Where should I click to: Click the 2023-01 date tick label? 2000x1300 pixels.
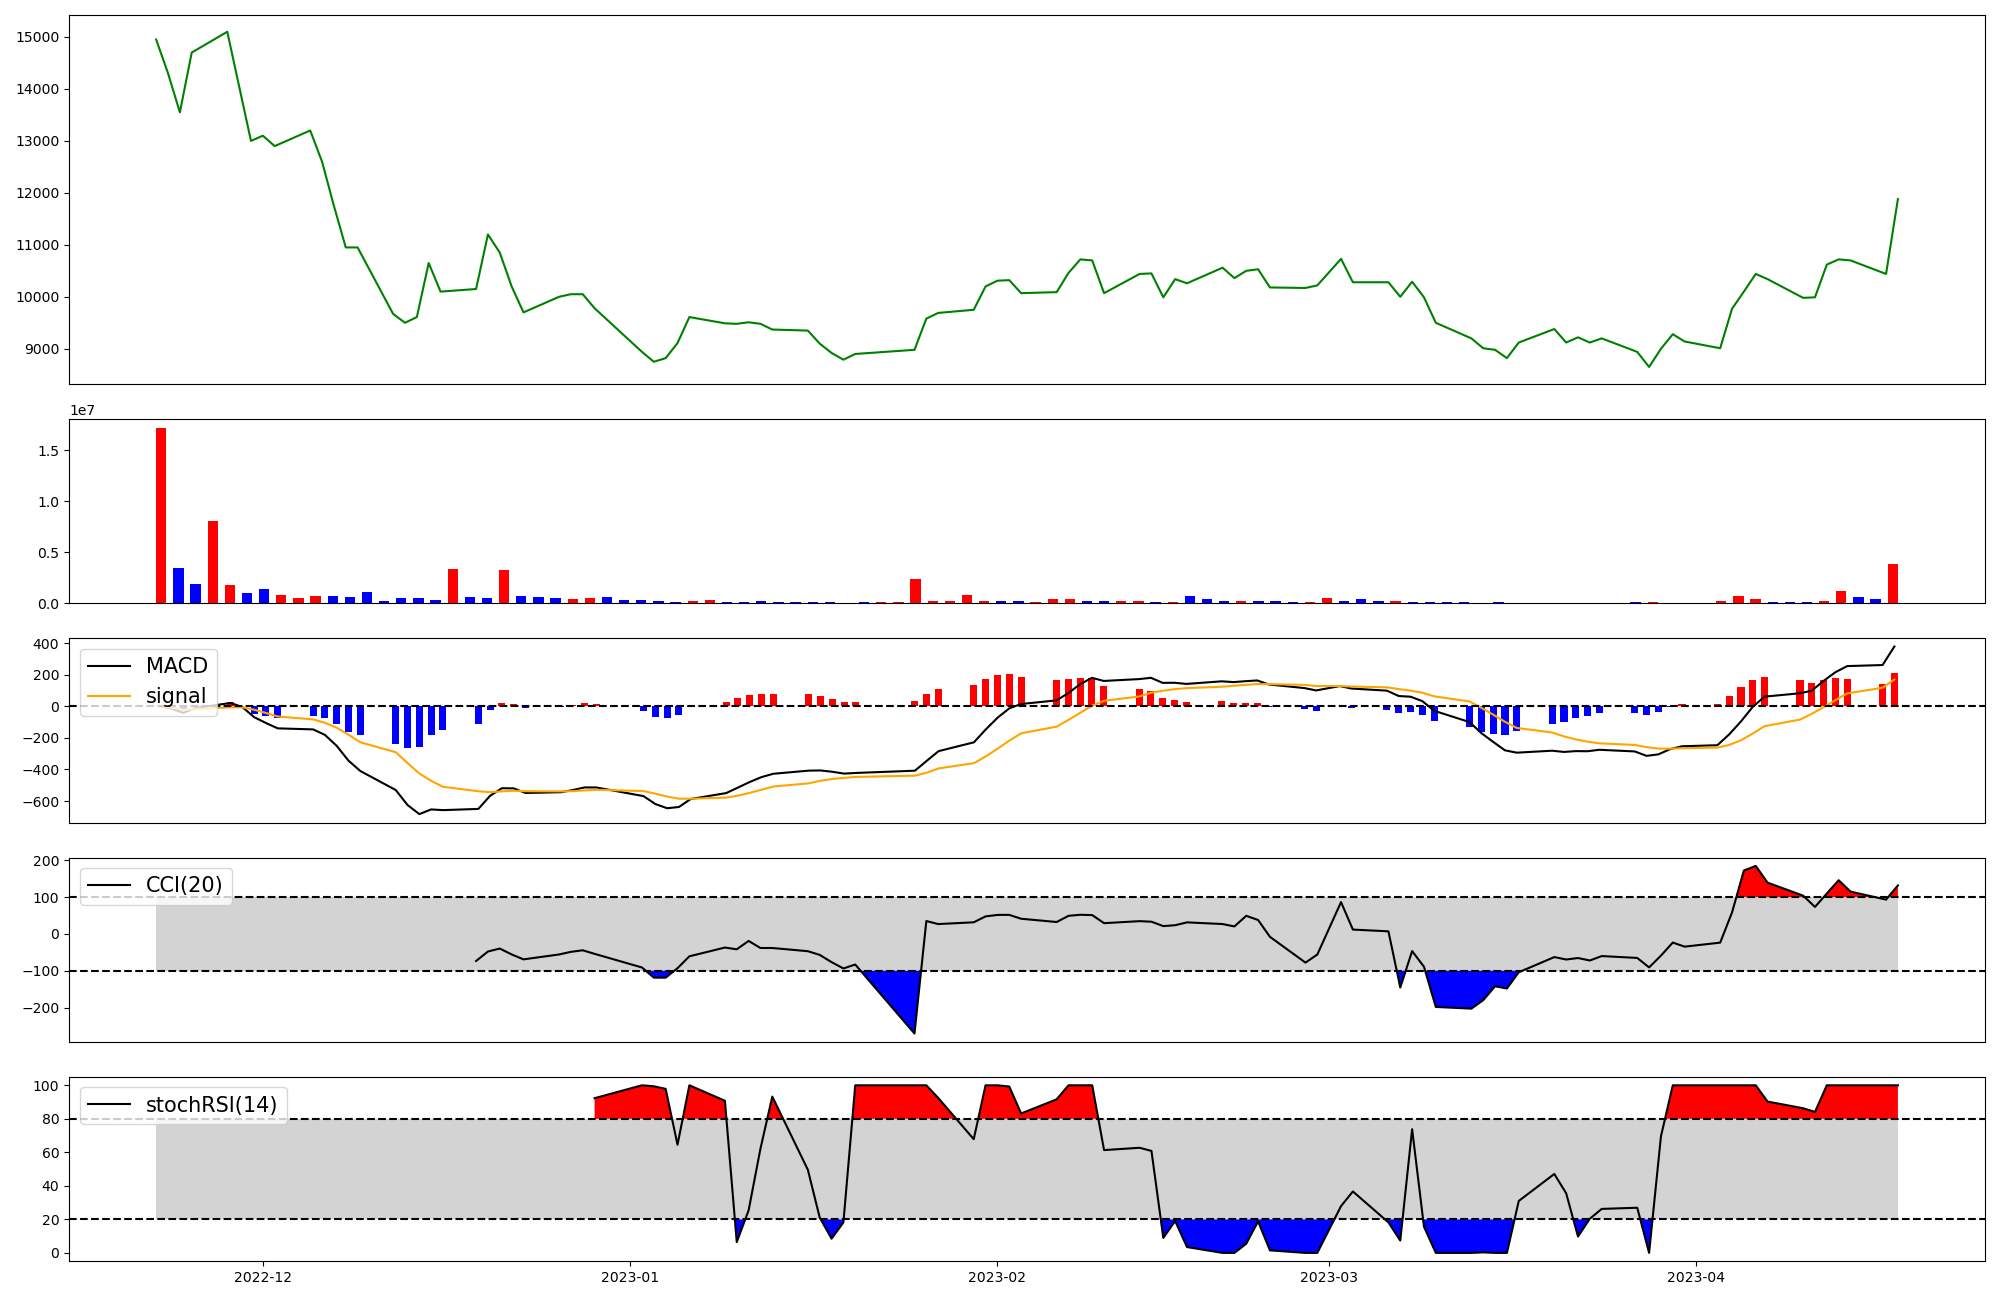(630, 1277)
